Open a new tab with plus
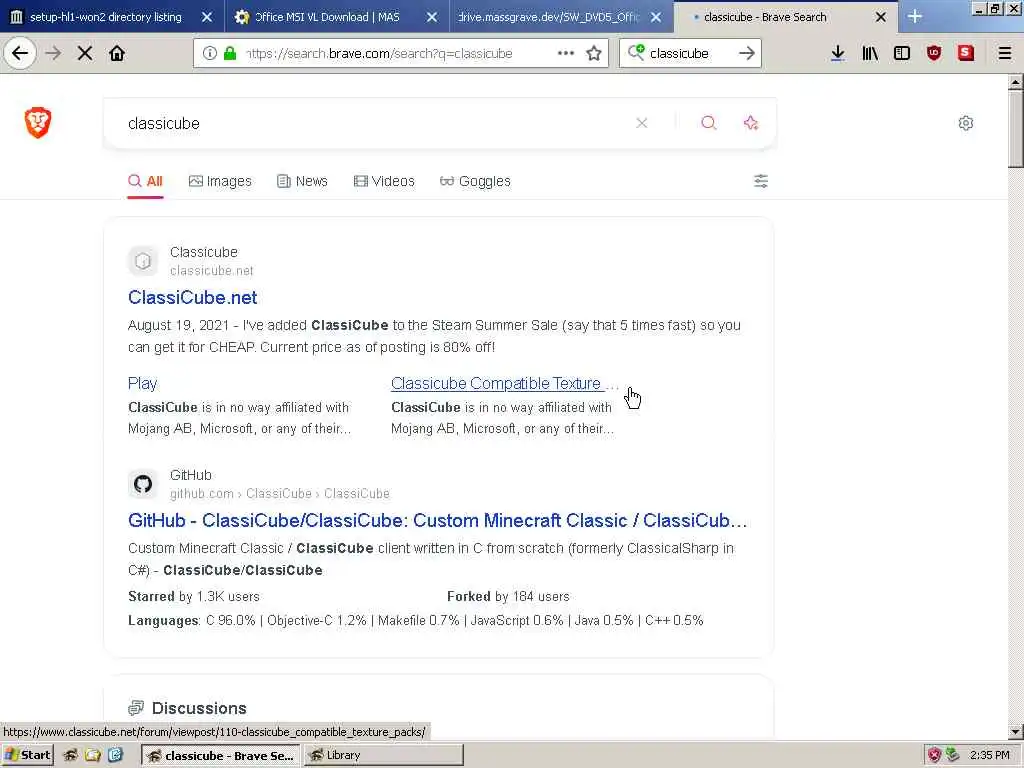The image size is (1024, 768). coord(915,17)
